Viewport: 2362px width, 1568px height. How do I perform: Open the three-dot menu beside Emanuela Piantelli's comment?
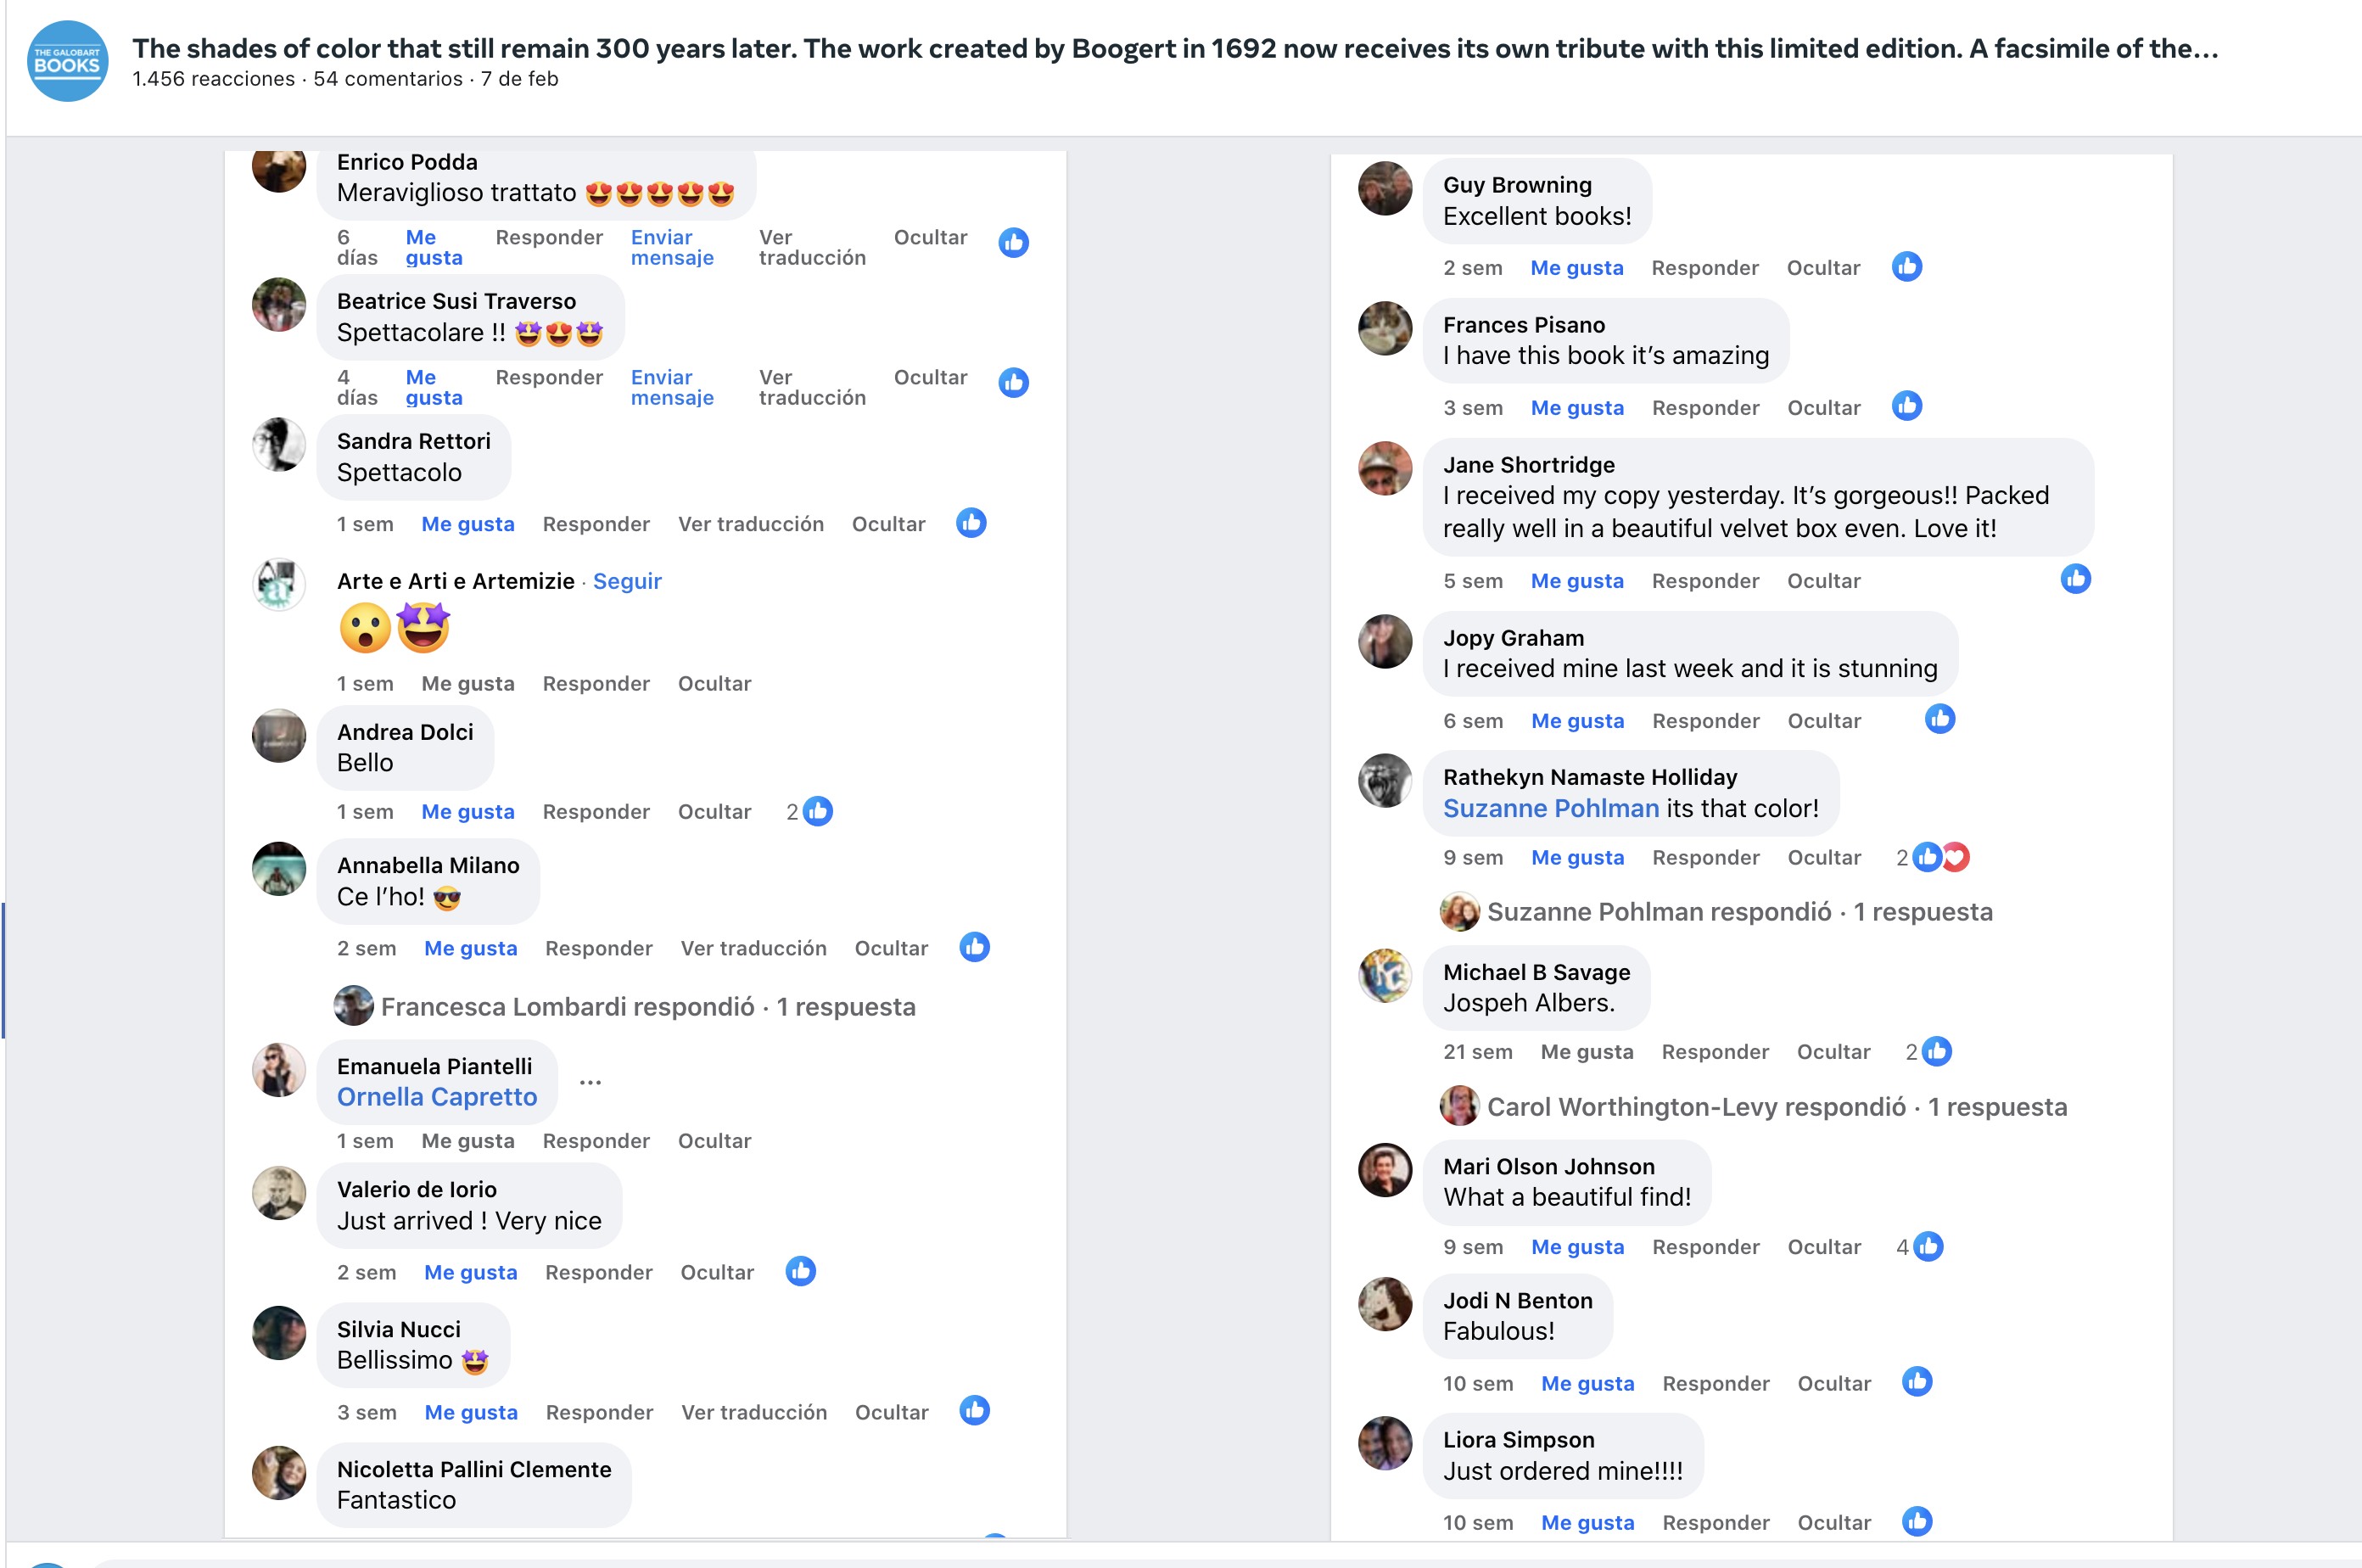click(590, 1083)
